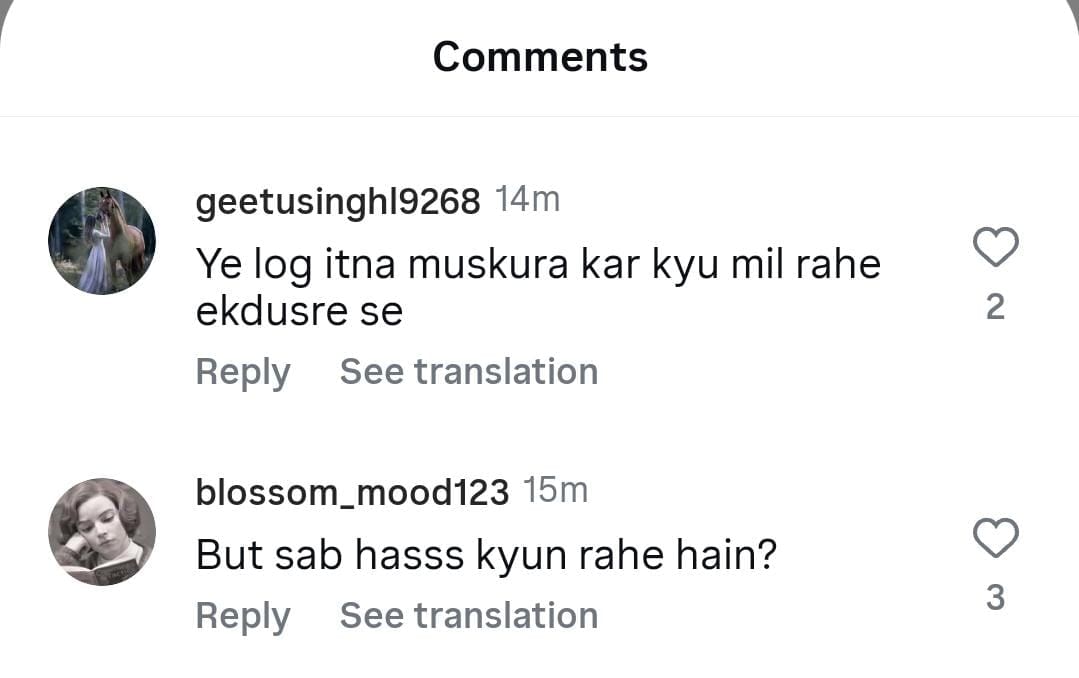Translate the 'But sab hasss' comment
This screenshot has height=678, width=1079.
[x=468, y=616]
